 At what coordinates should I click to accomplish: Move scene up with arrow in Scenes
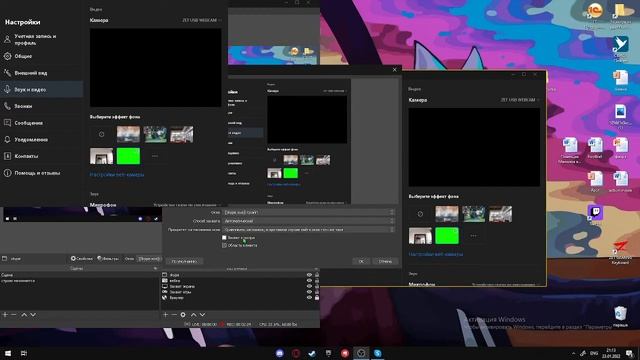click(24, 315)
